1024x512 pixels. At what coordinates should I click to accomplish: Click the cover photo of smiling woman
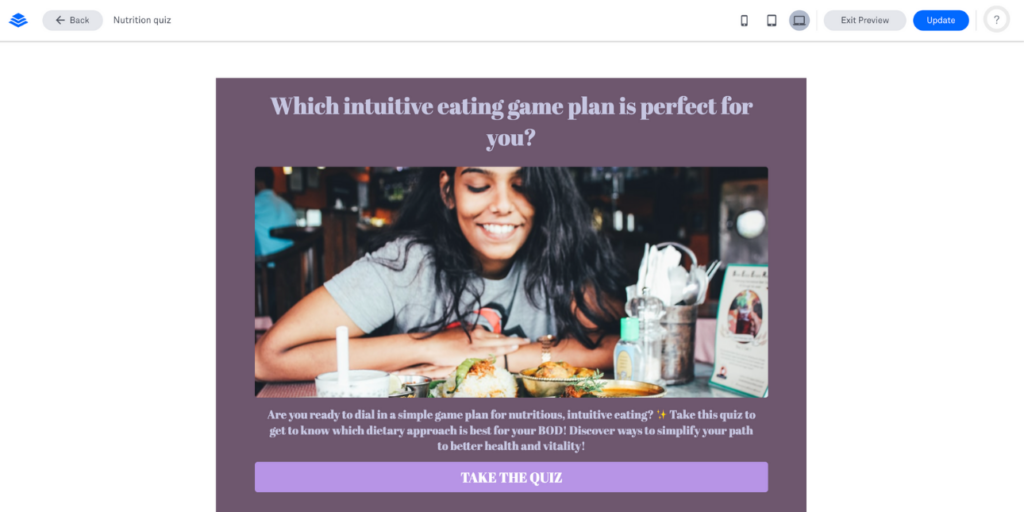coord(511,282)
